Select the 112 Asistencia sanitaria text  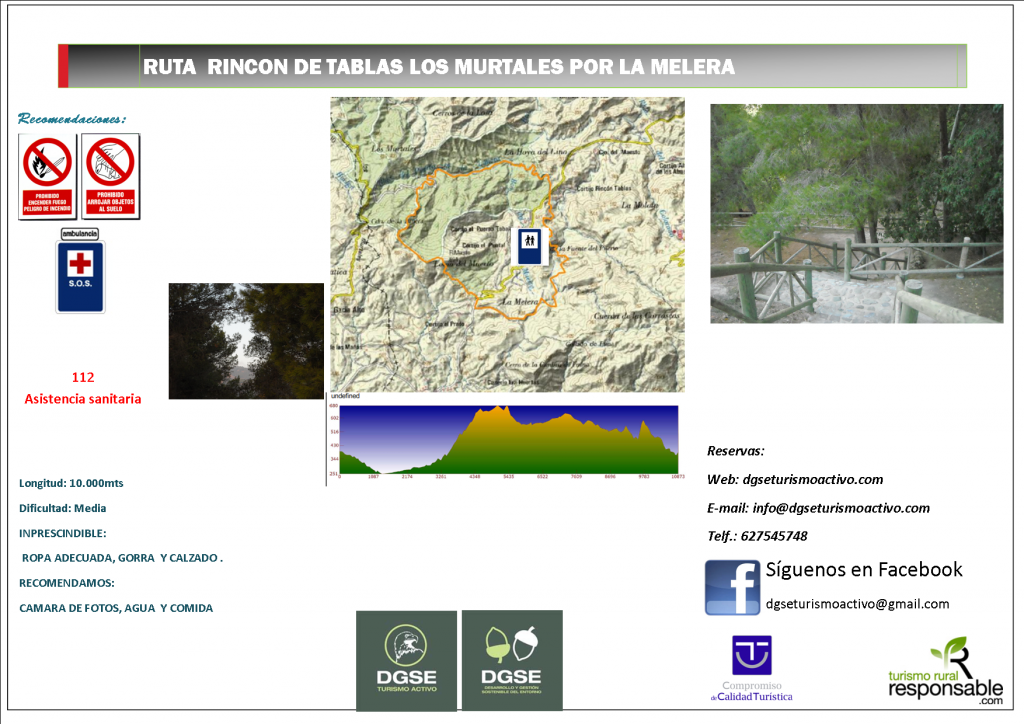pos(83,388)
